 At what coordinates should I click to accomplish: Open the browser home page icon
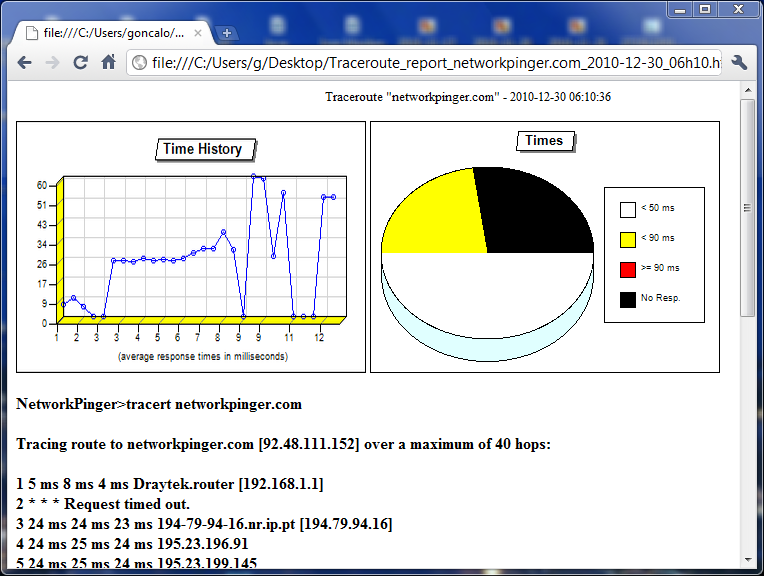pyautogui.click(x=108, y=62)
